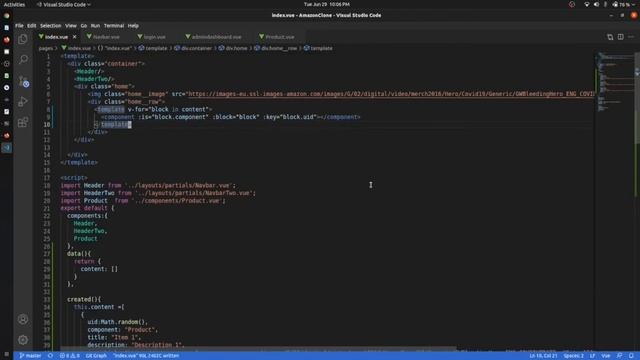This screenshot has width=640, height=360.
Task: Open the Selection menu
Action: coord(51,26)
